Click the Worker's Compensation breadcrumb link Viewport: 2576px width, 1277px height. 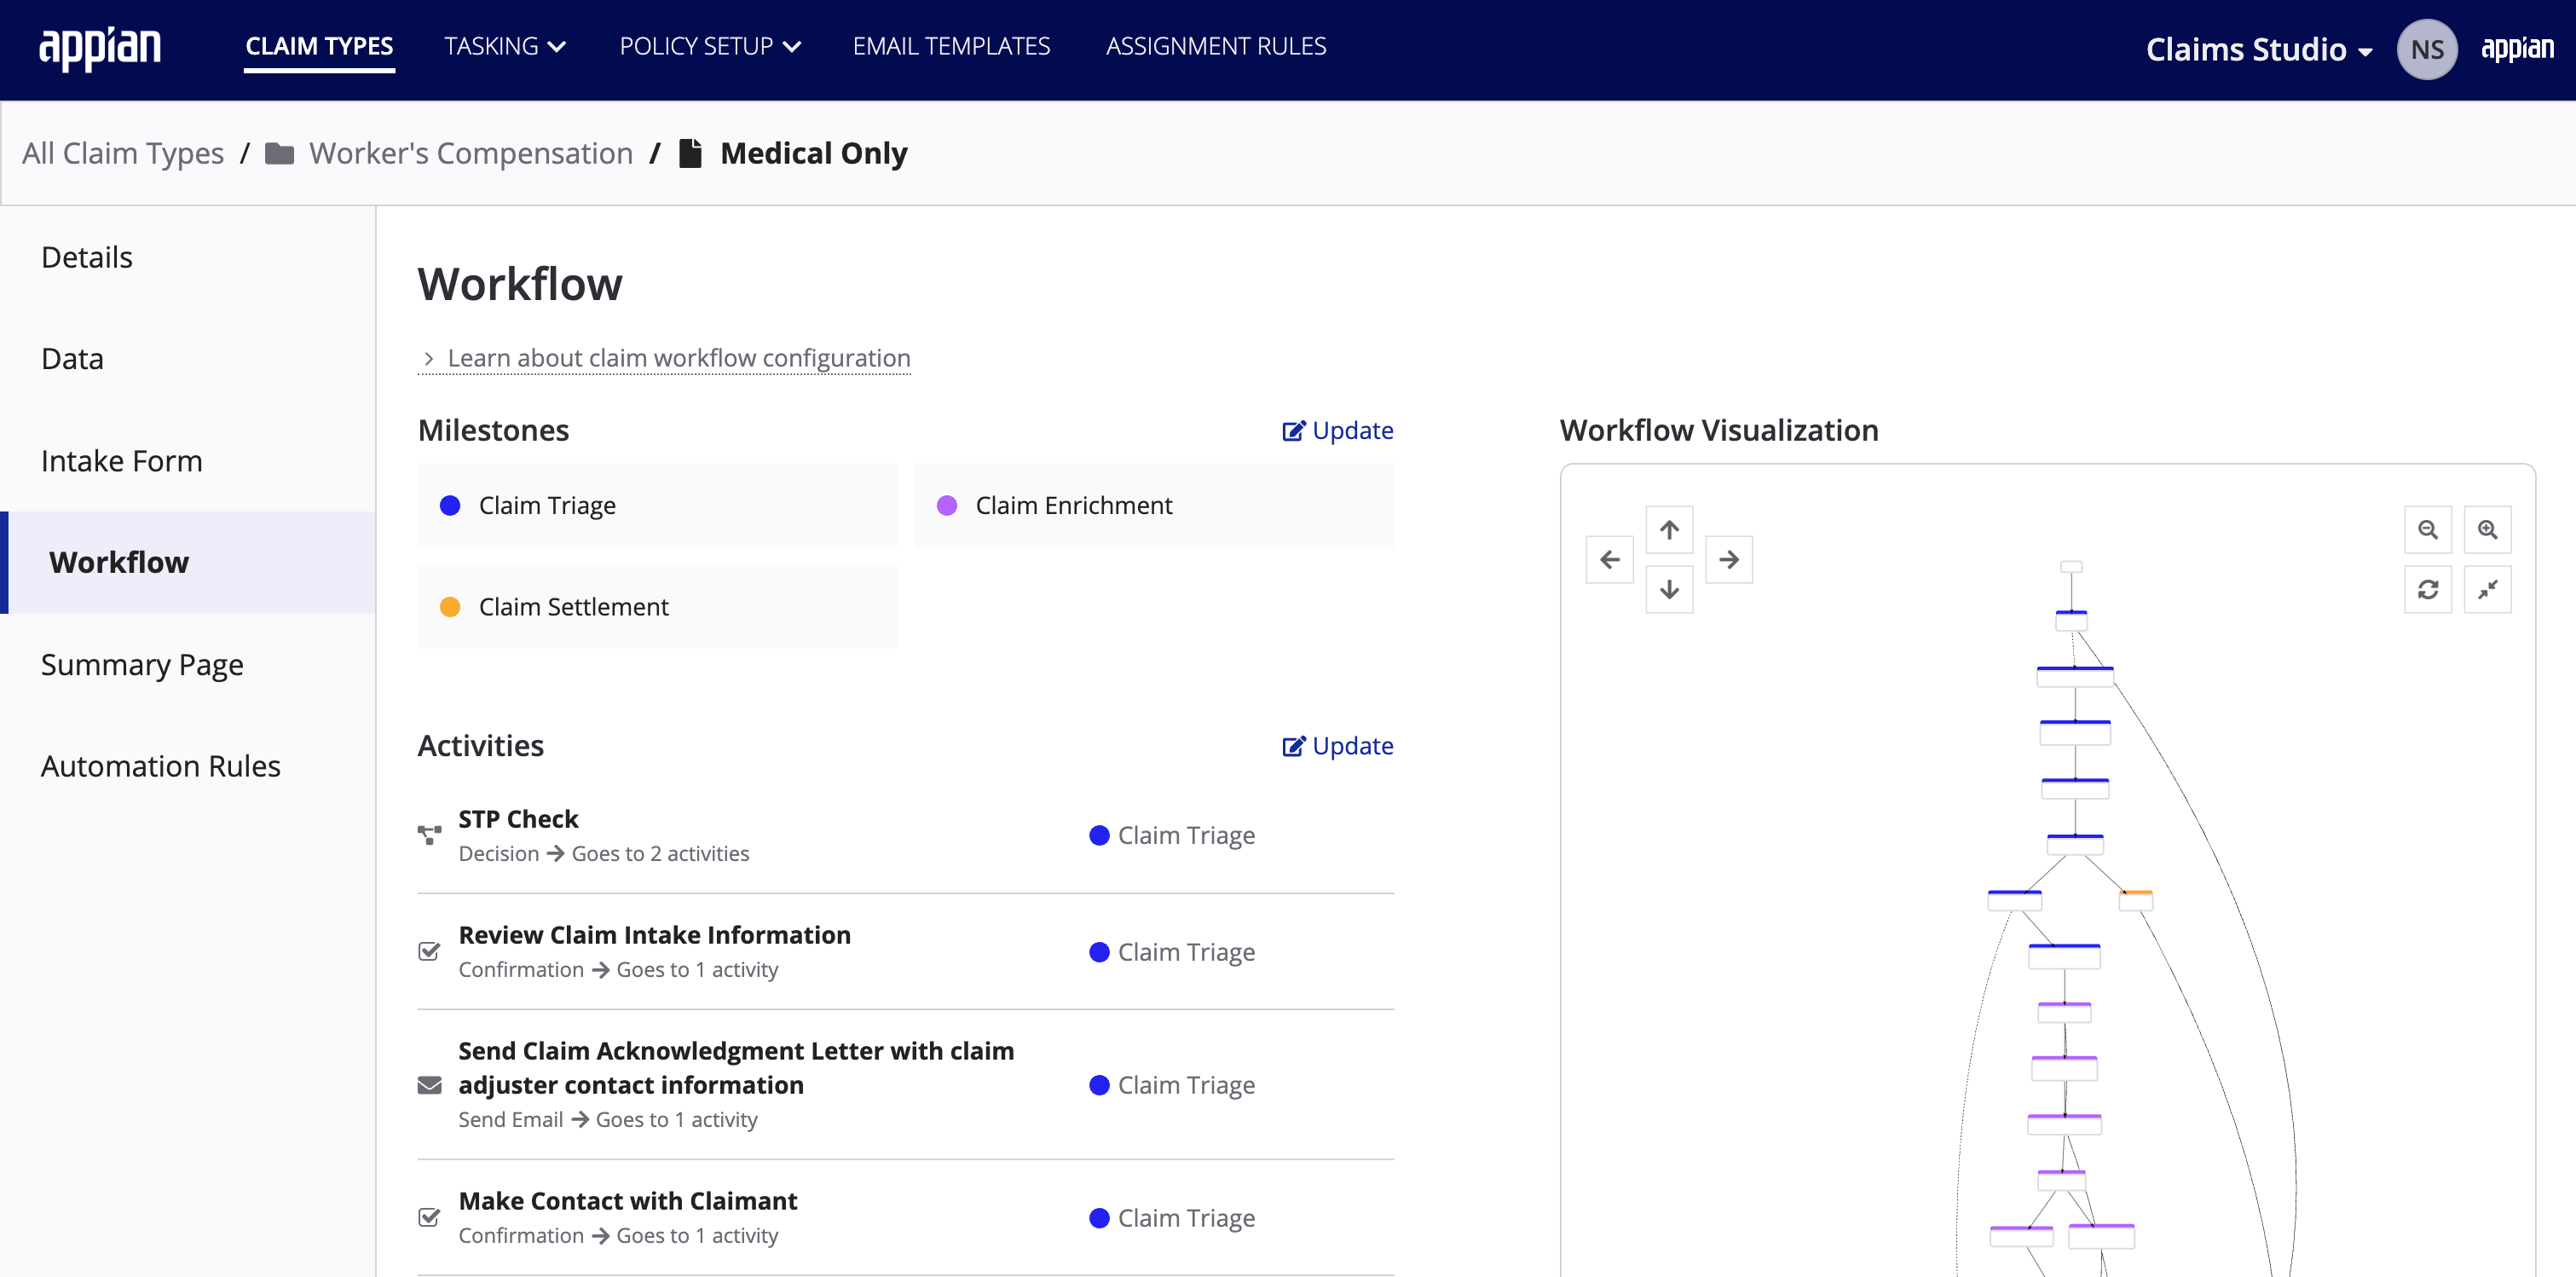pyautogui.click(x=470, y=153)
